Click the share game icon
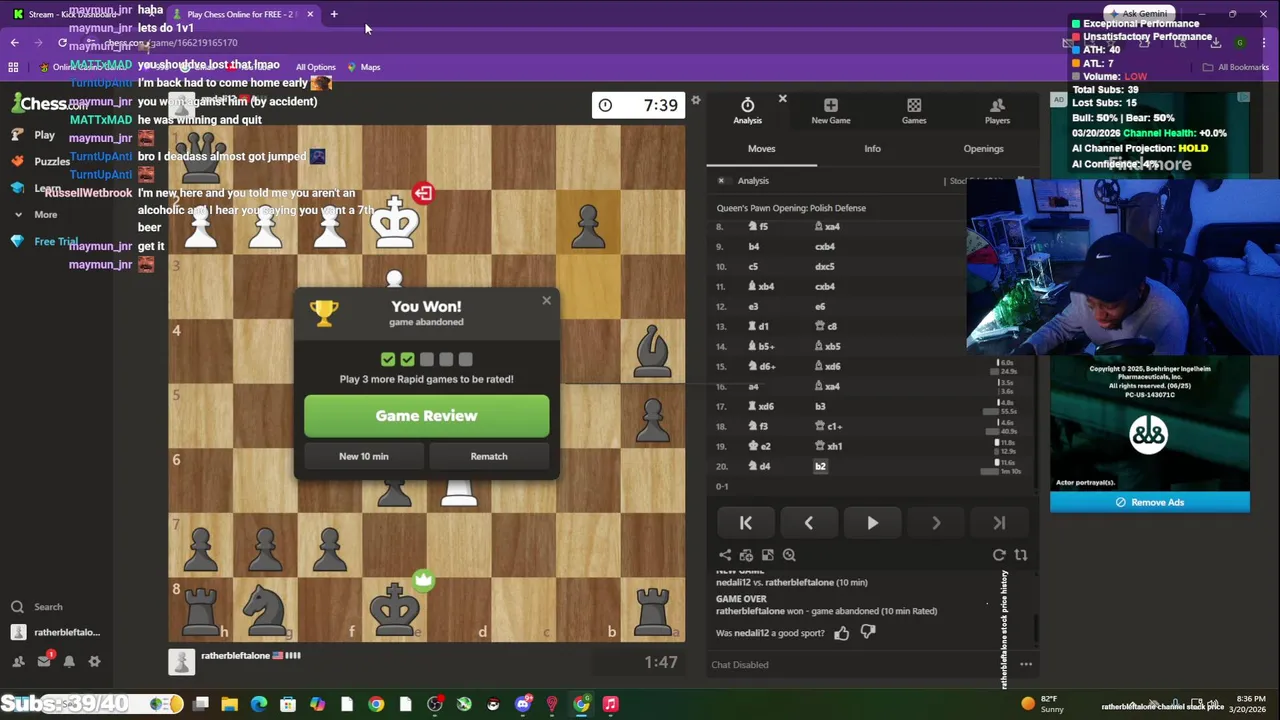The height and width of the screenshot is (720, 1280). (x=725, y=555)
